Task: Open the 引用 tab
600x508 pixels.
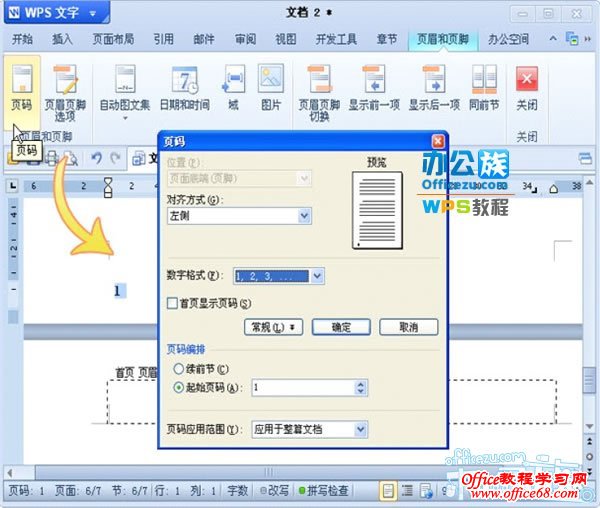Action: (163, 39)
